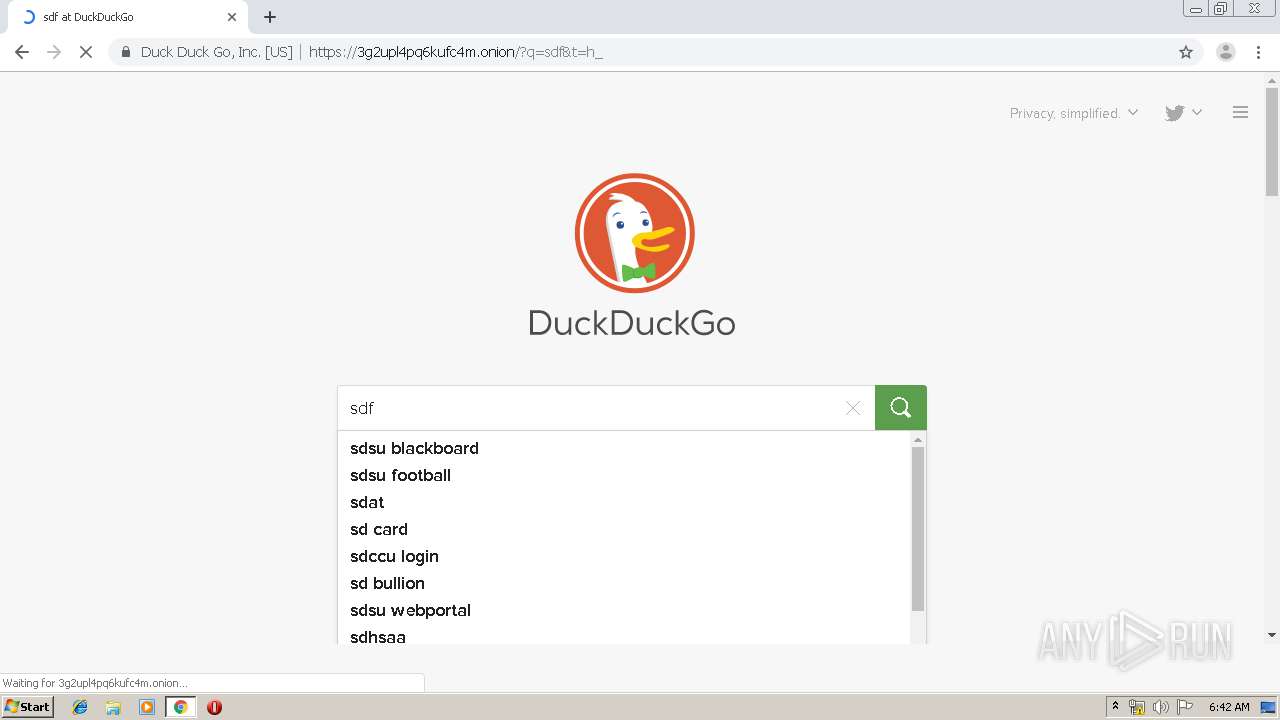
Task: Click the 6:42 AM clock
Action: click(1229, 707)
